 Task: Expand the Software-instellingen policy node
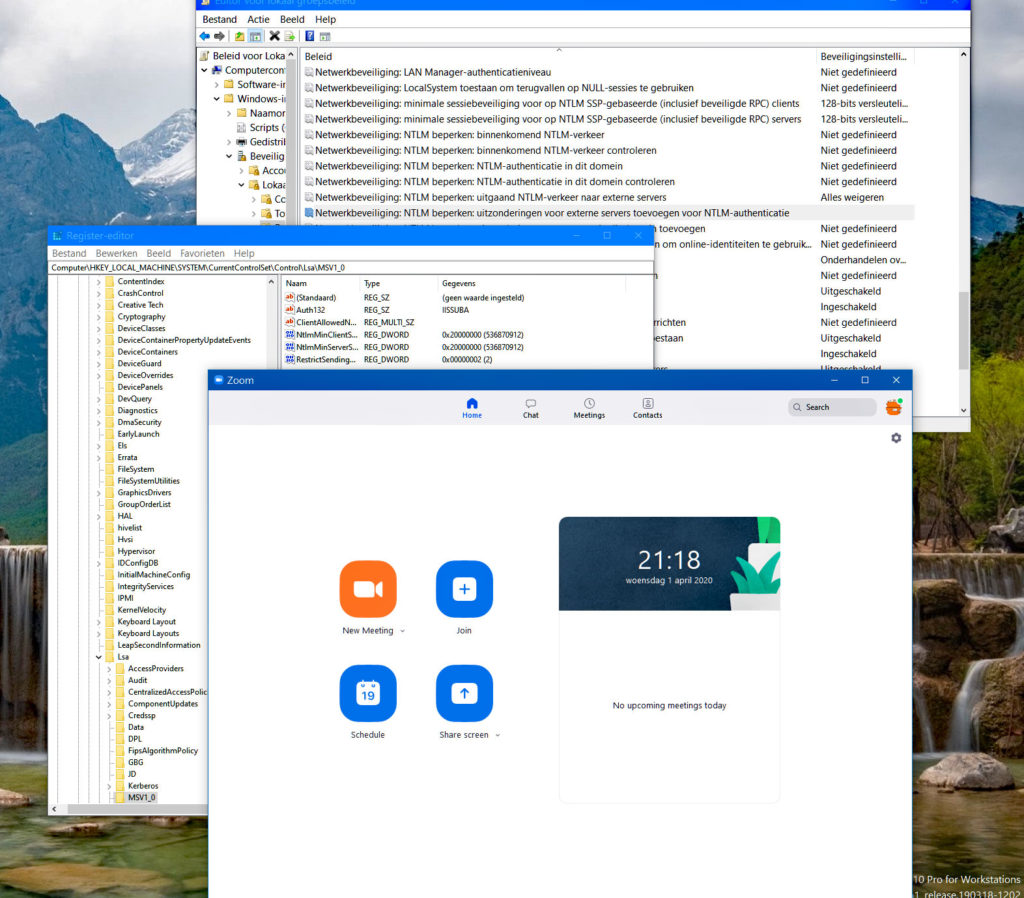point(217,84)
